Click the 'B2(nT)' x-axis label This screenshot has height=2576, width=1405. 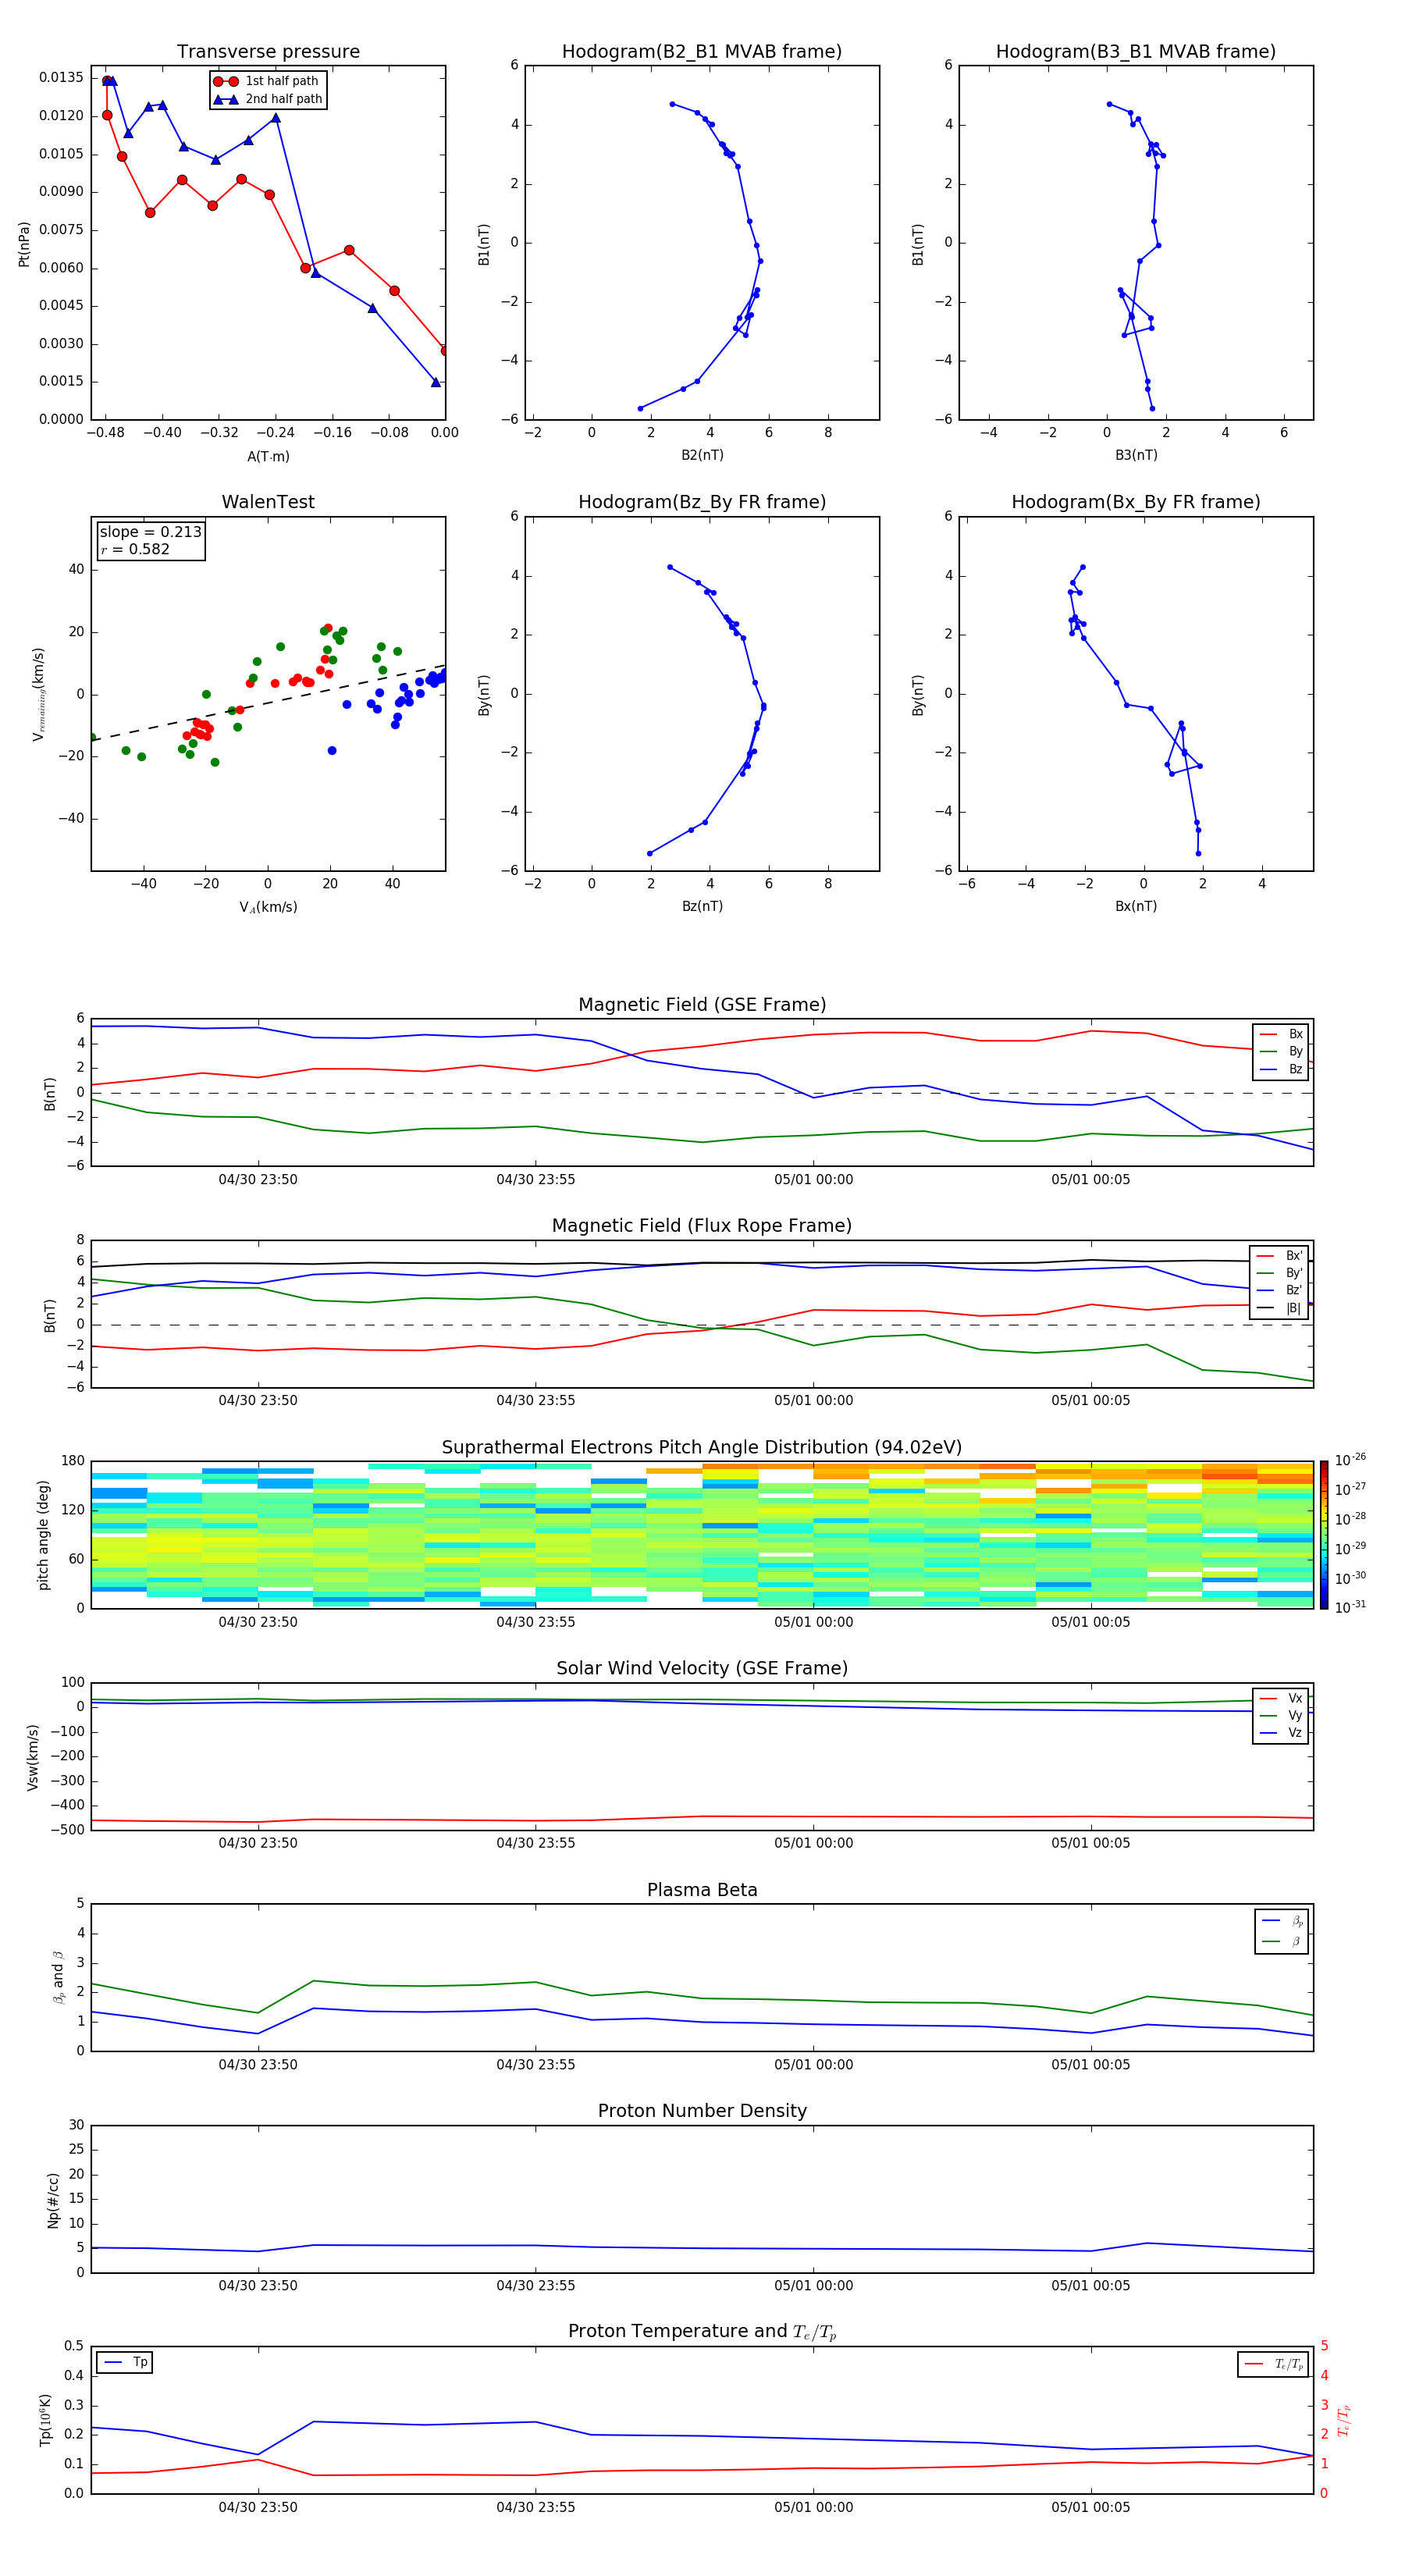pyautogui.click(x=702, y=455)
